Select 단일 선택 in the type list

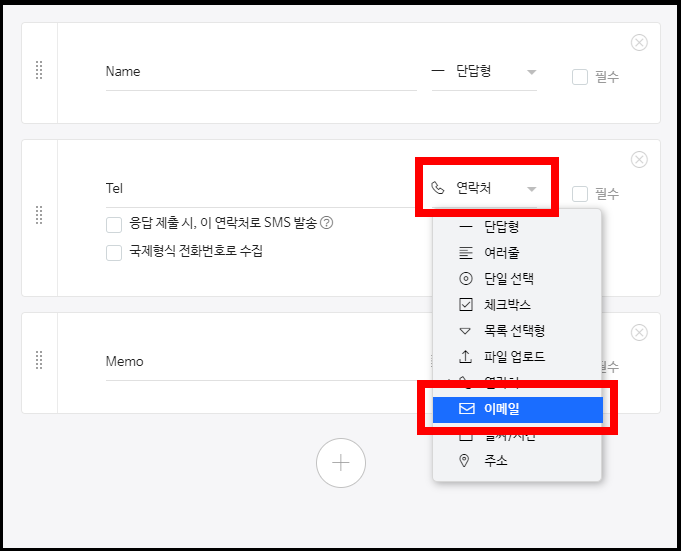(517, 279)
